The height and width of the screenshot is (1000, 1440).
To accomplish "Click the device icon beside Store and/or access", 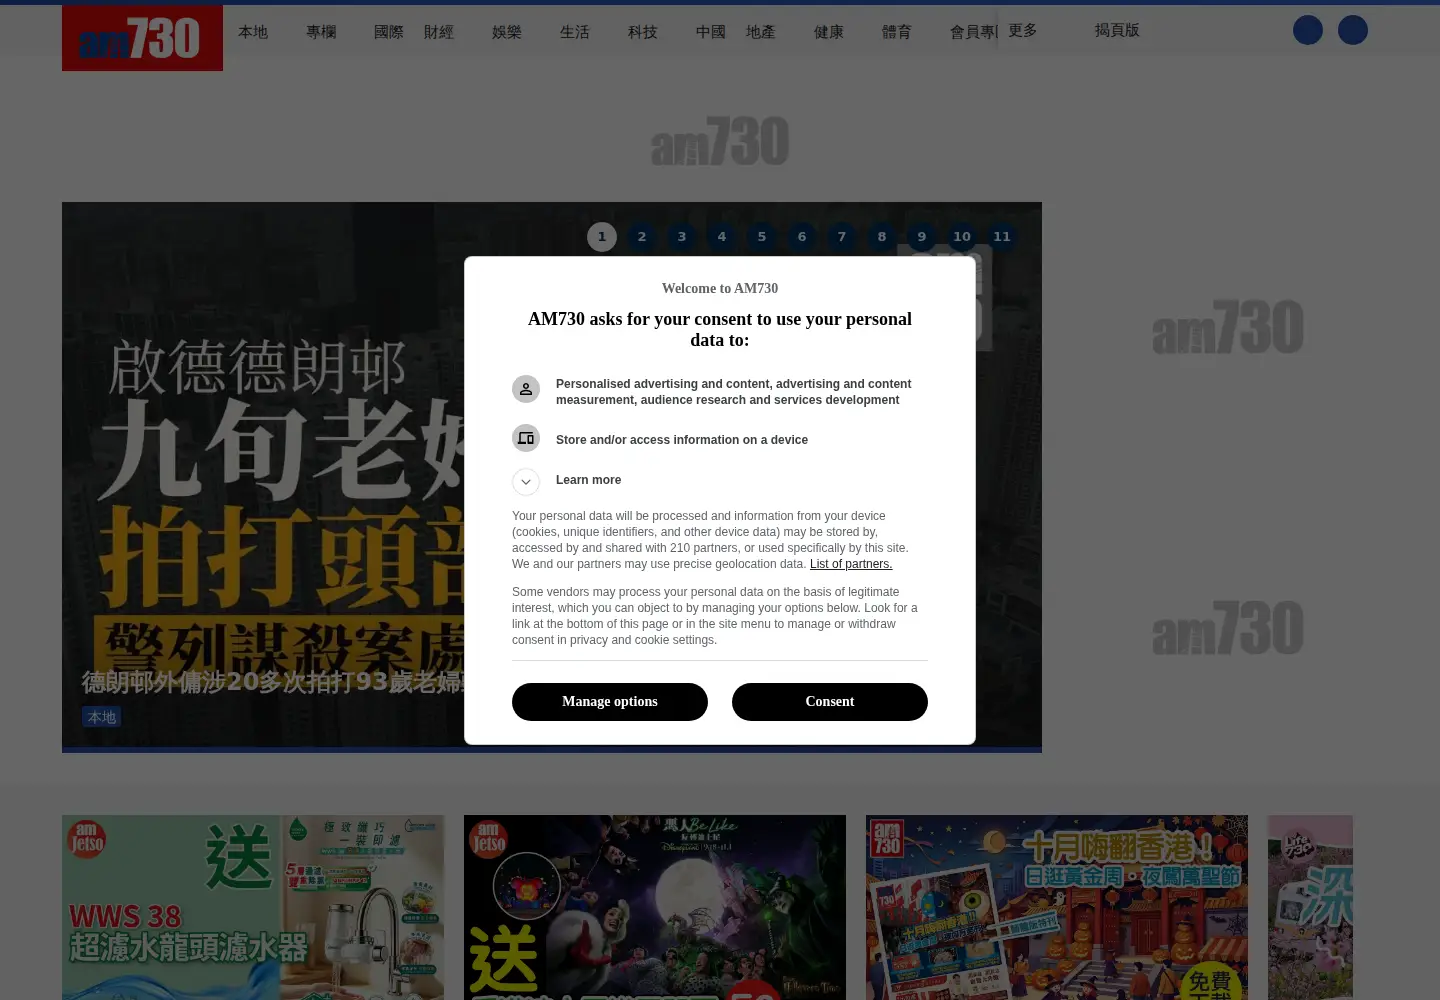I will pos(526,438).
